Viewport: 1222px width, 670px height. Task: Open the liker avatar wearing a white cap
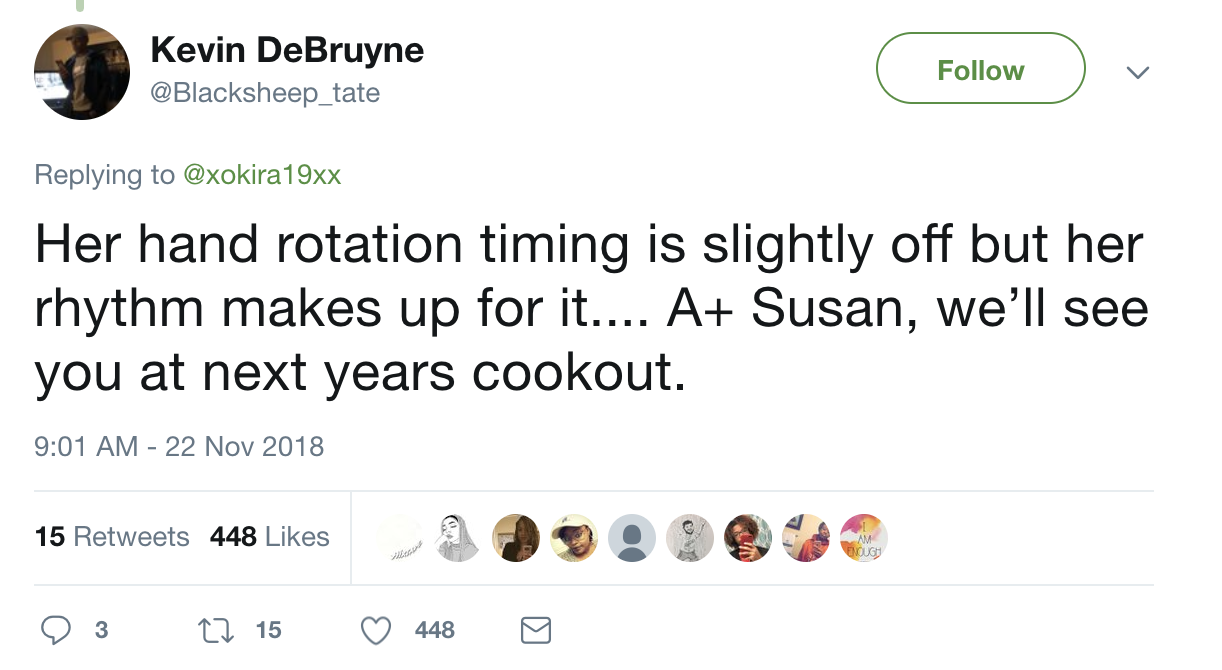[x=574, y=538]
